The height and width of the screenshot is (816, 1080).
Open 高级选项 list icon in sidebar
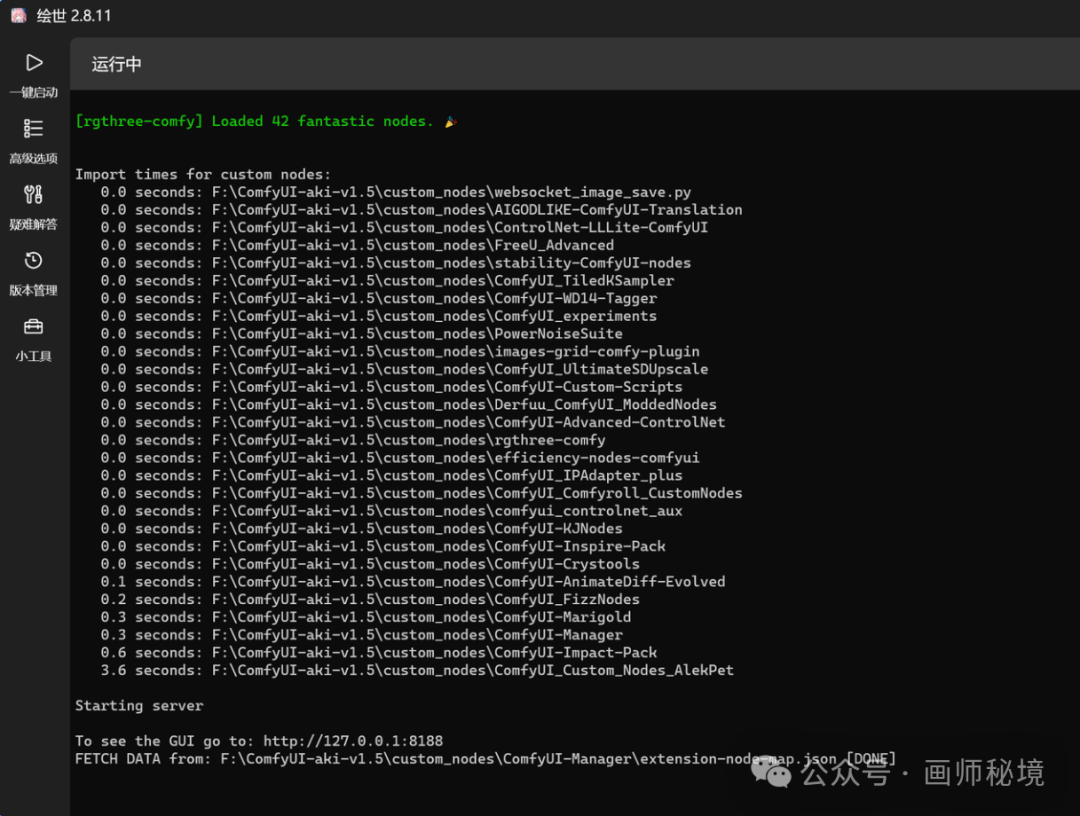click(33, 129)
